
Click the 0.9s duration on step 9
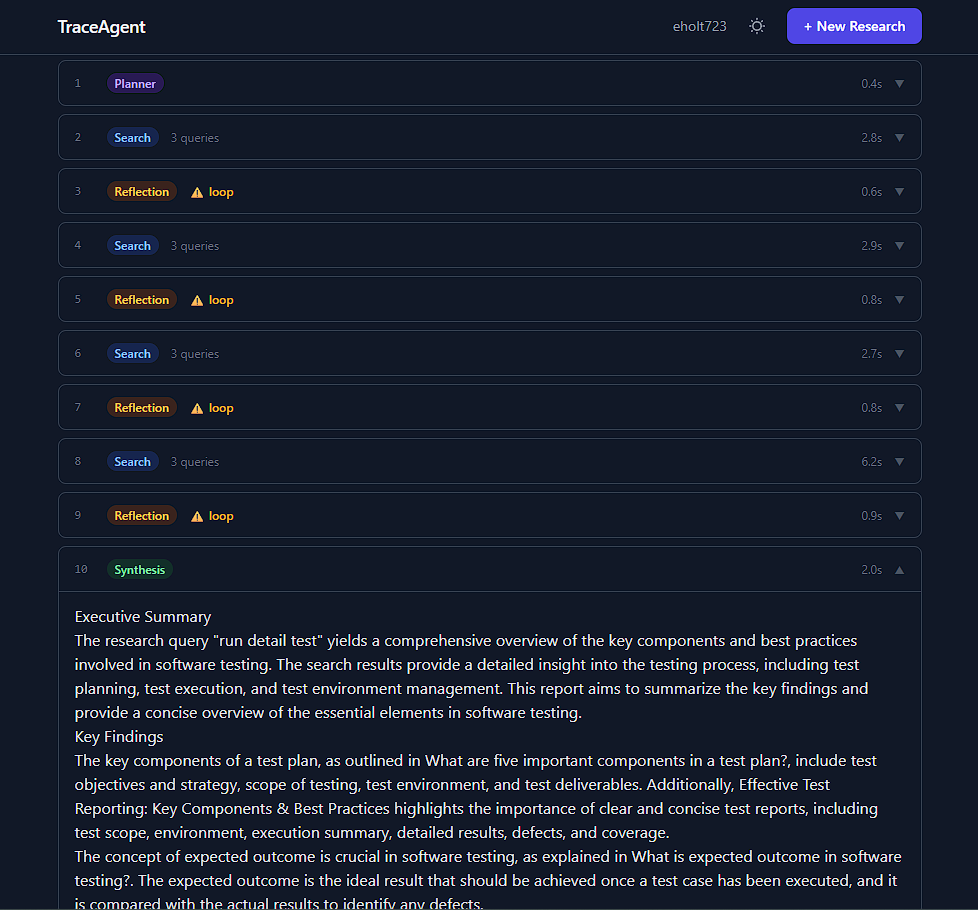[871, 515]
